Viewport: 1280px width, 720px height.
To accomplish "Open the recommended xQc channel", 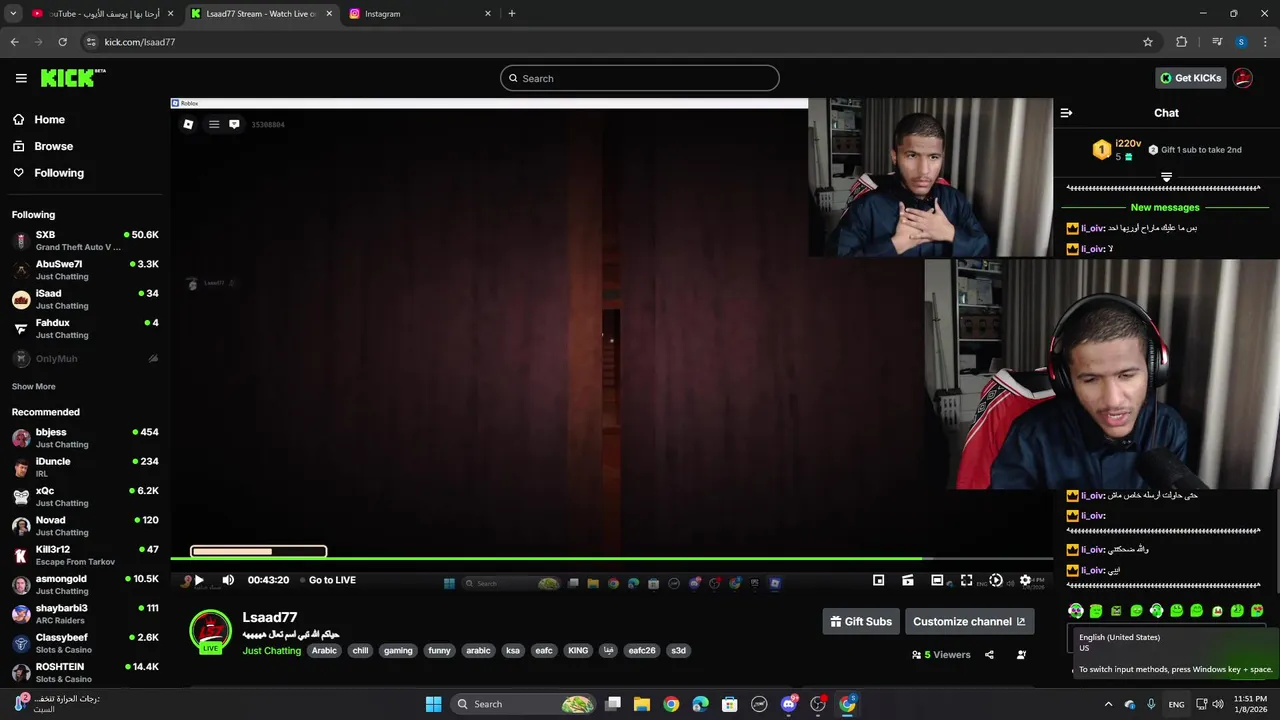I will [85, 496].
